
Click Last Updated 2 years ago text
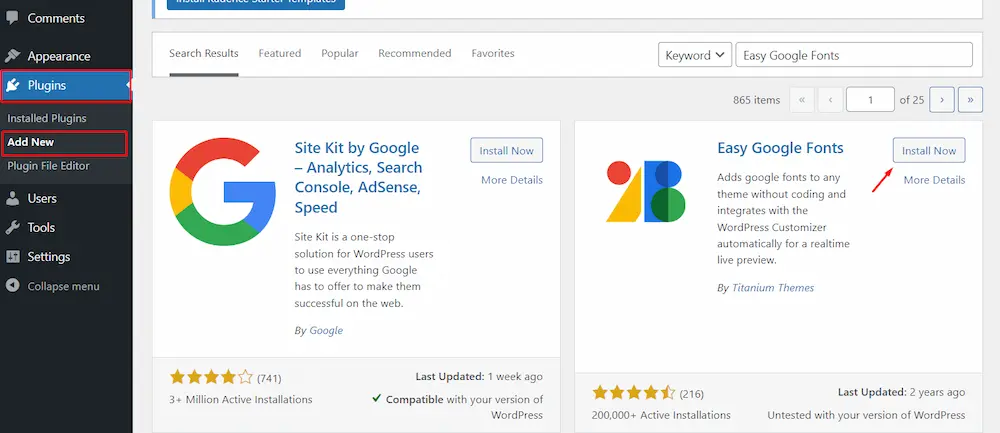(901, 392)
